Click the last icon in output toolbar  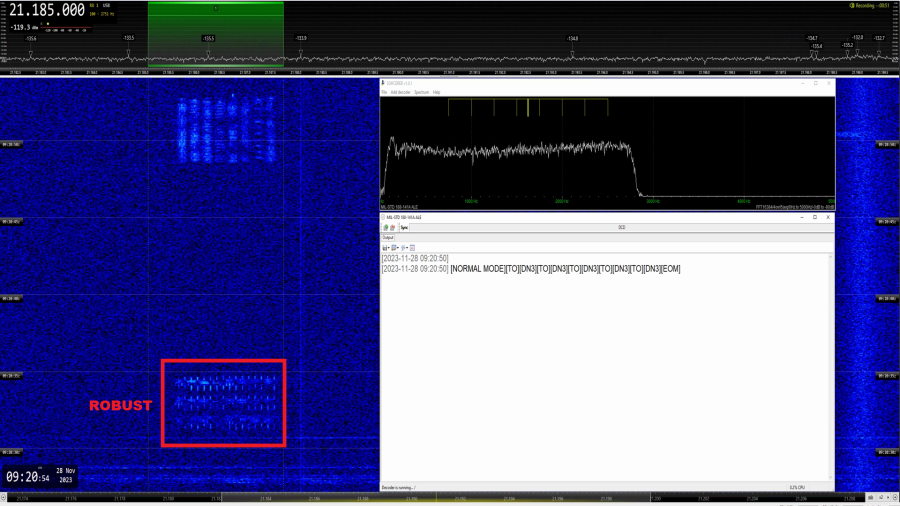tap(412, 248)
